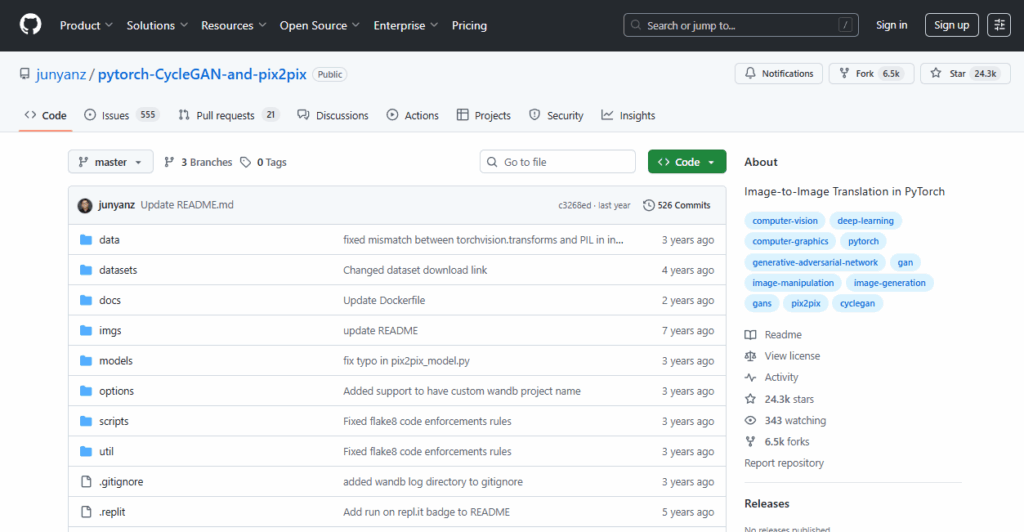Switch to the Pull requests tab

[x=229, y=115]
